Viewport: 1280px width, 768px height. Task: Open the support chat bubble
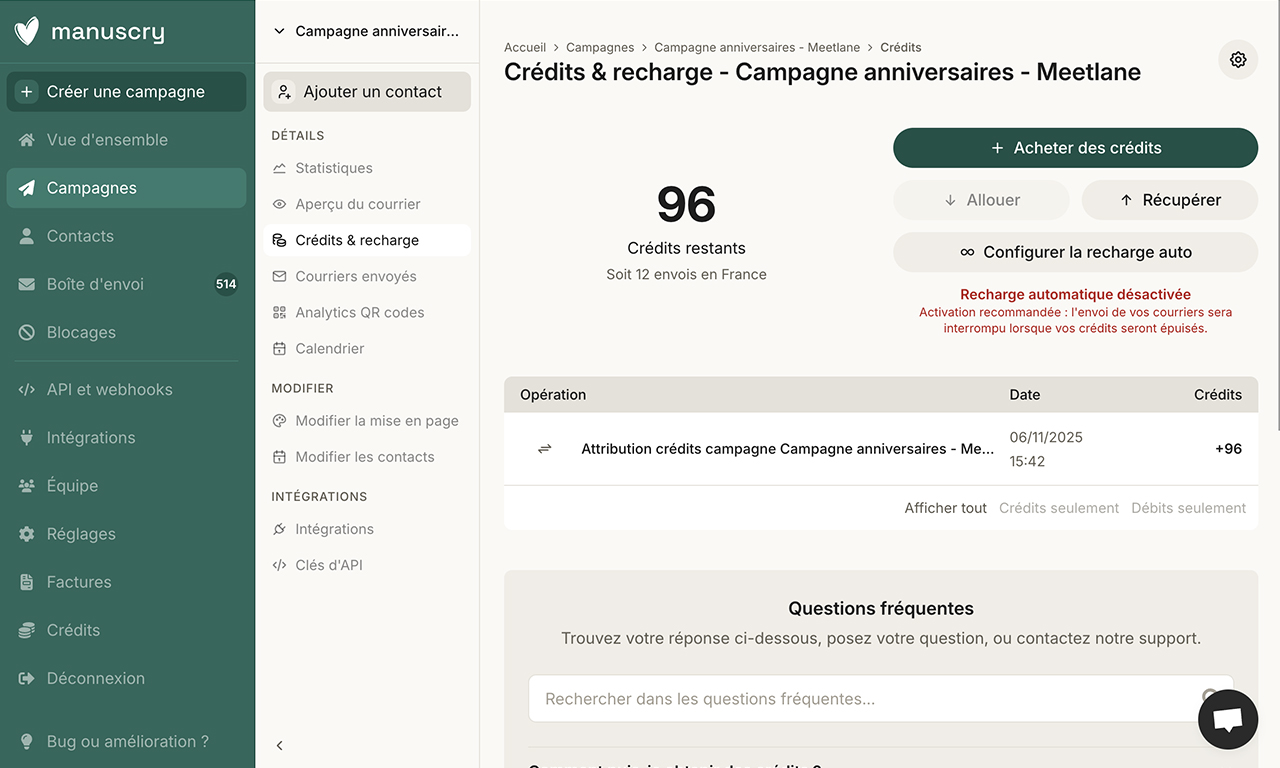point(1228,719)
